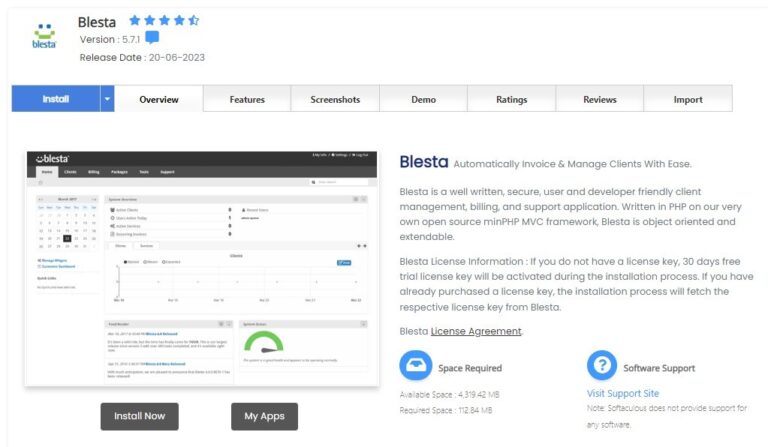The height and width of the screenshot is (447, 768).
Task: Click the Space Required label
Action: pos(470,368)
